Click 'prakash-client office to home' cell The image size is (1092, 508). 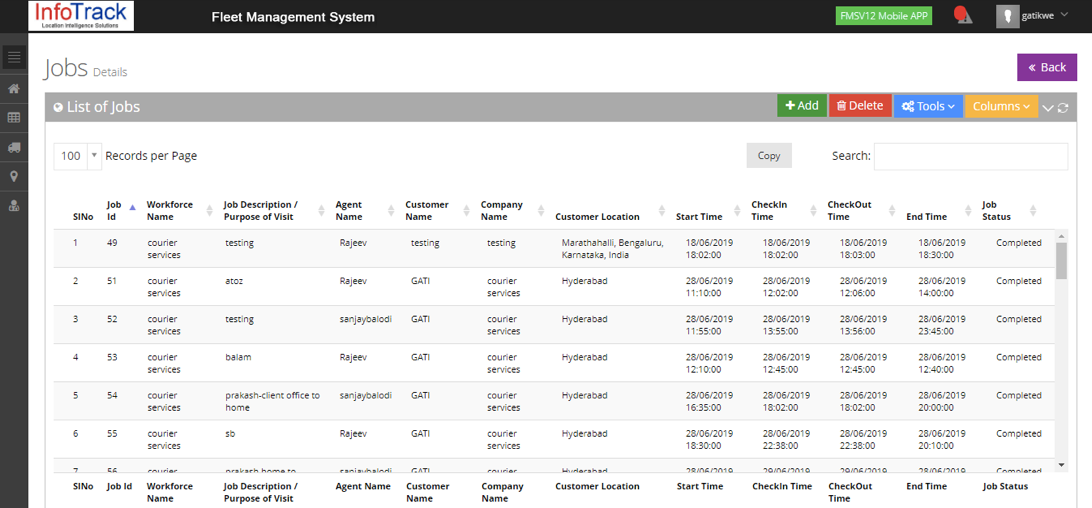272,401
